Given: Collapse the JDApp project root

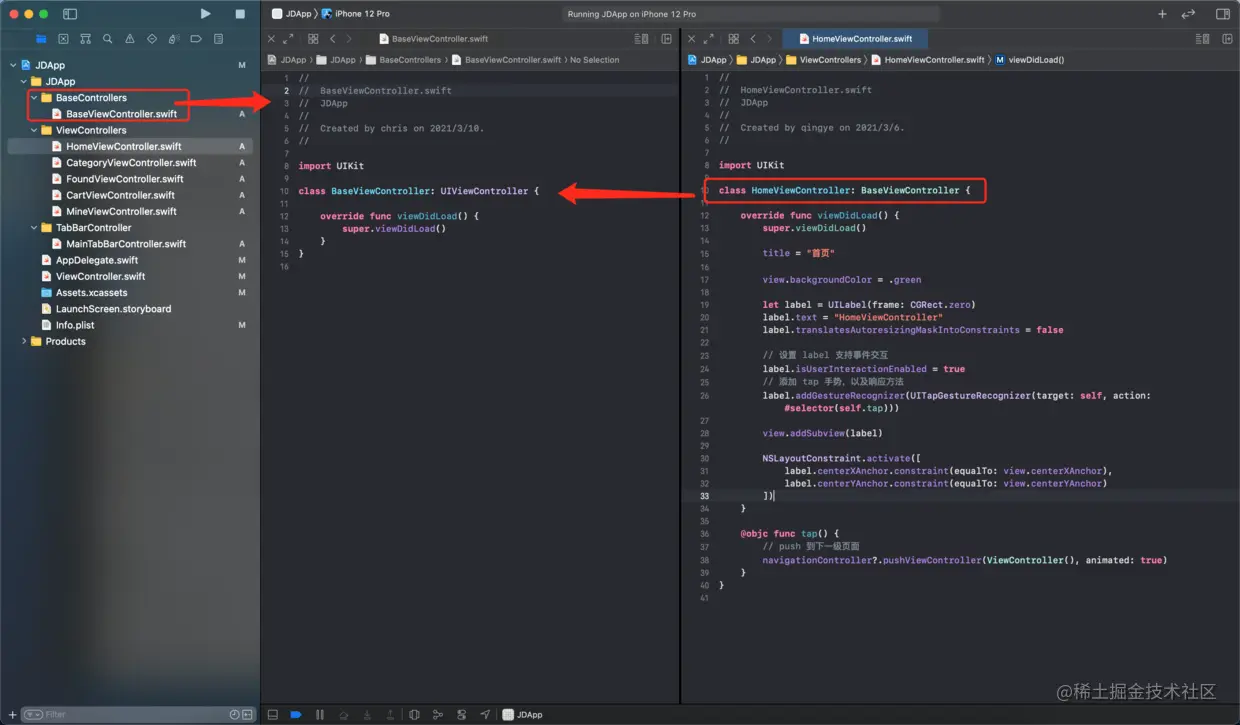Looking at the screenshot, I should pyautogui.click(x=14, y=65).
